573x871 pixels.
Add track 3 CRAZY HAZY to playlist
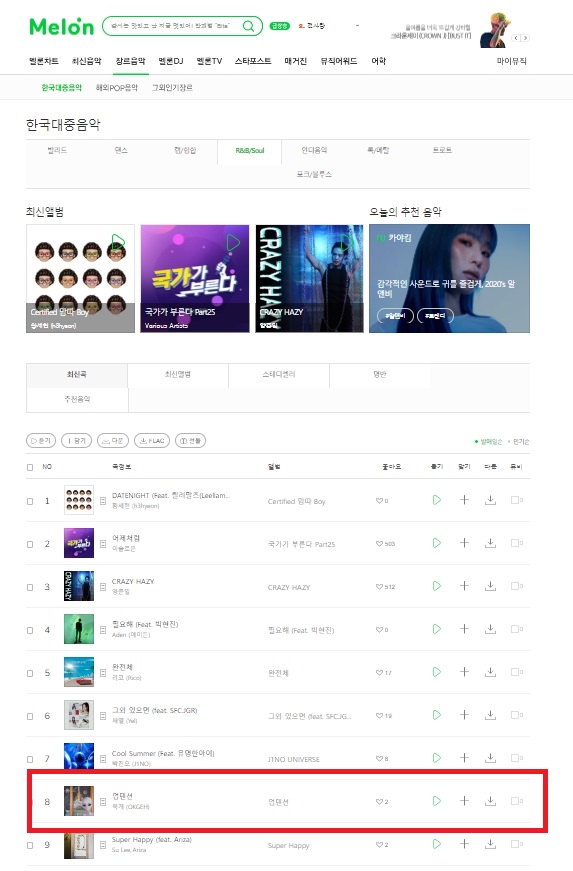point(464,586)
